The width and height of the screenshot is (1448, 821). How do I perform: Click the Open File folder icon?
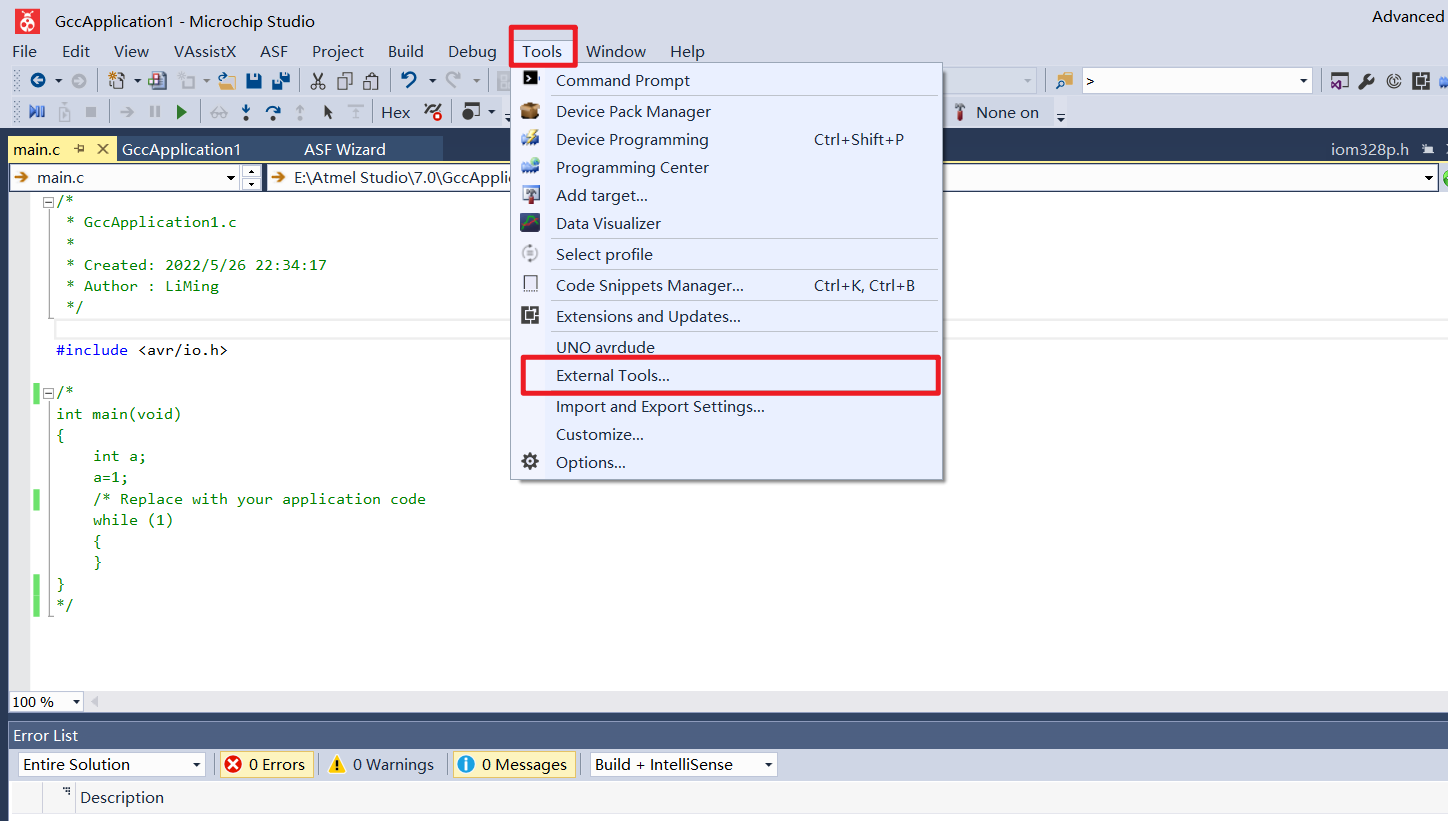pyautogui.click(x=227, y=81)
